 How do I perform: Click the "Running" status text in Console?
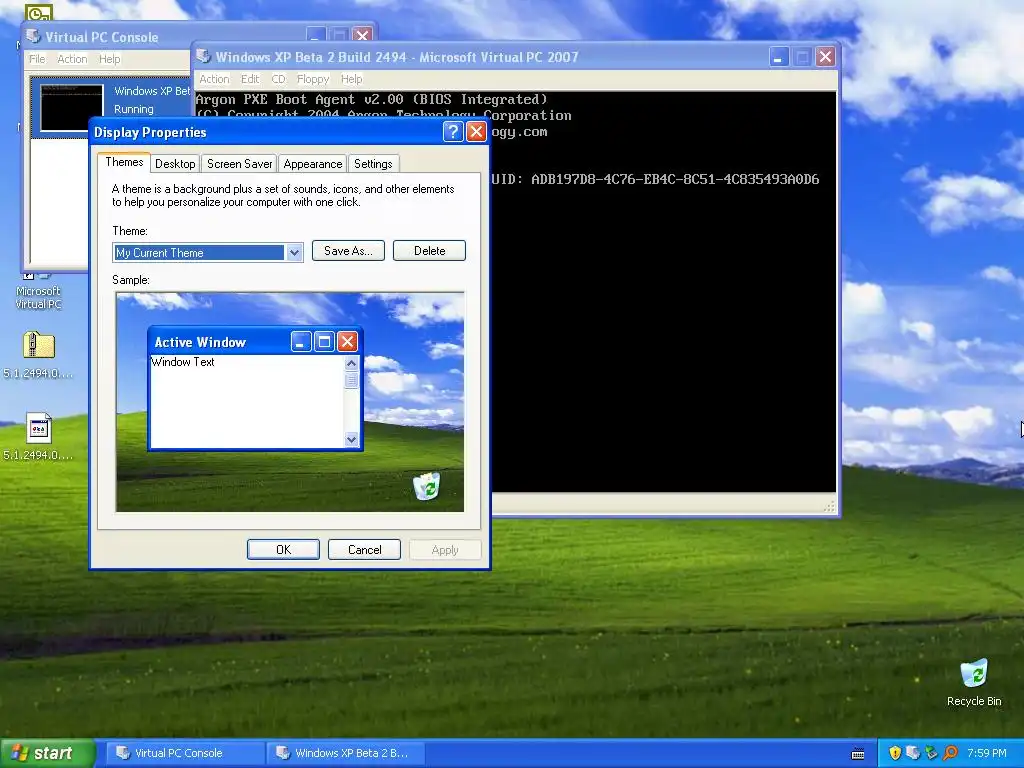tap(134, 109)
